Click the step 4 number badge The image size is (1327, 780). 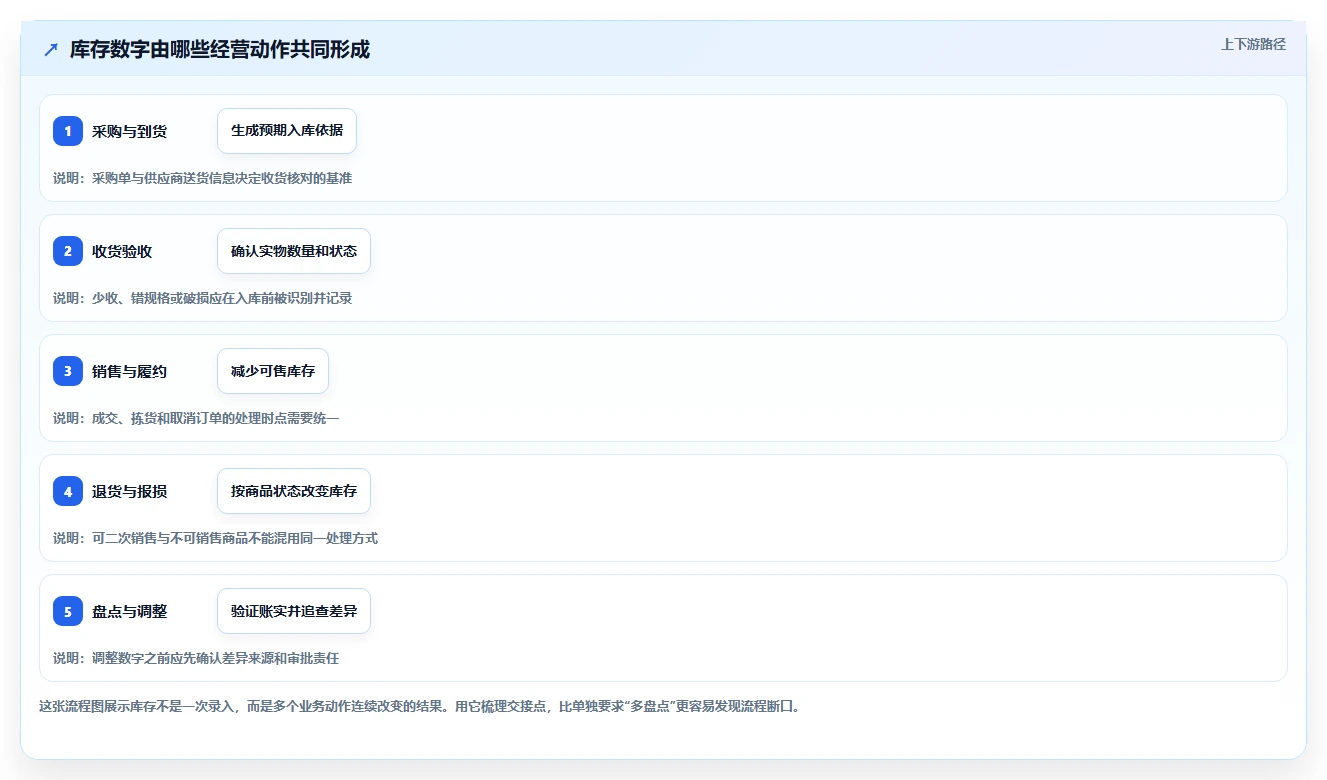point(68,491)
